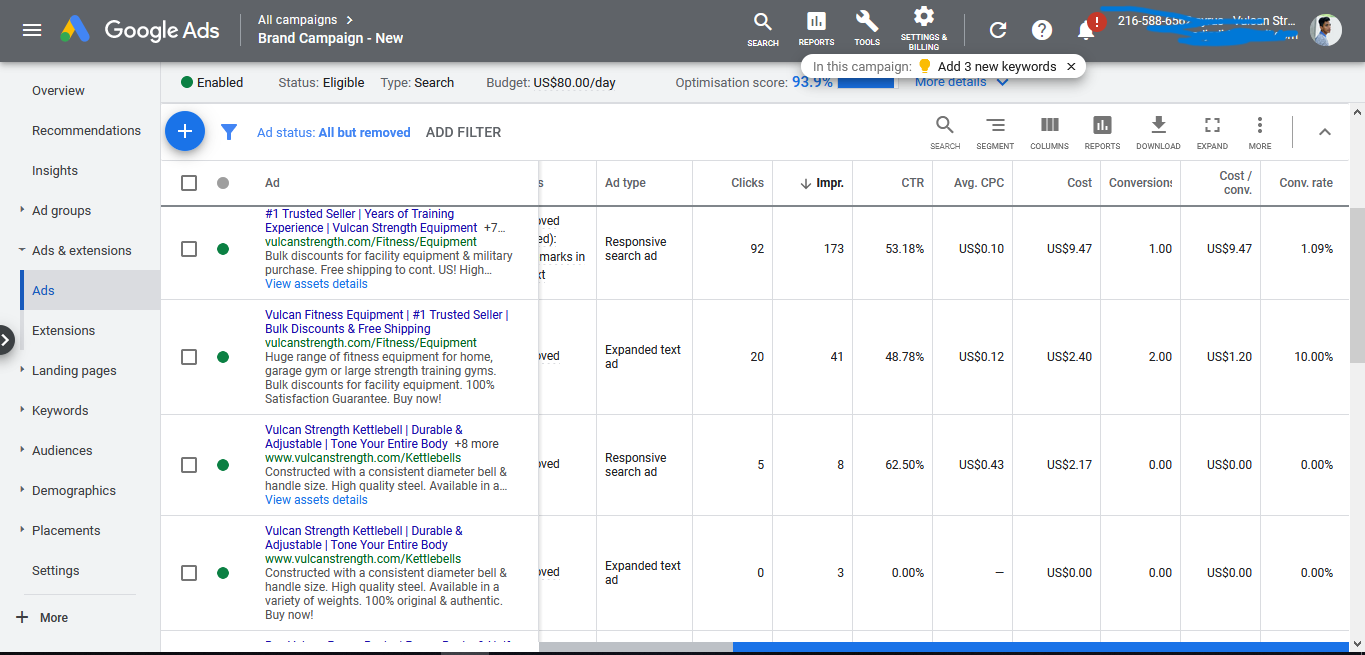Open the hamburger main menu
The image size is (1365, 655).
32,30
